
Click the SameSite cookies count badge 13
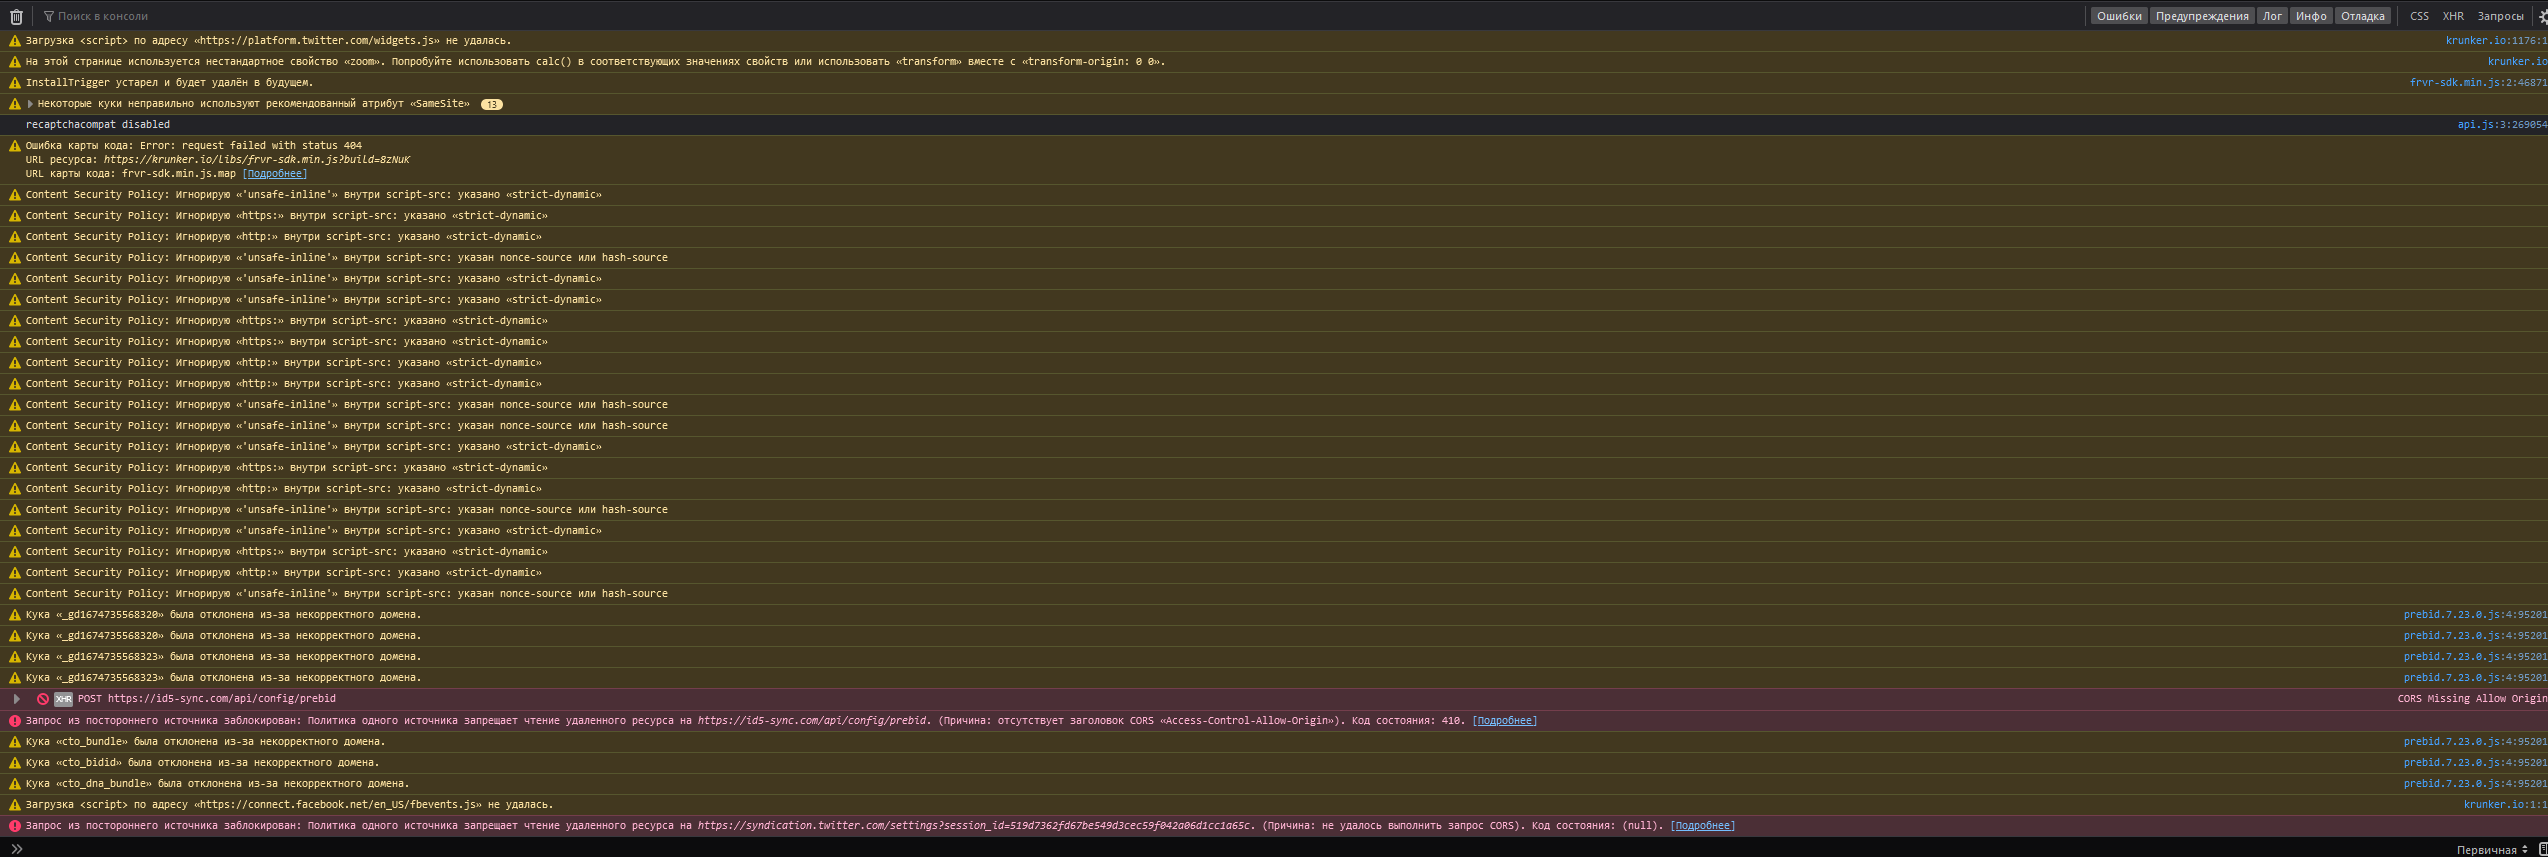491,104
